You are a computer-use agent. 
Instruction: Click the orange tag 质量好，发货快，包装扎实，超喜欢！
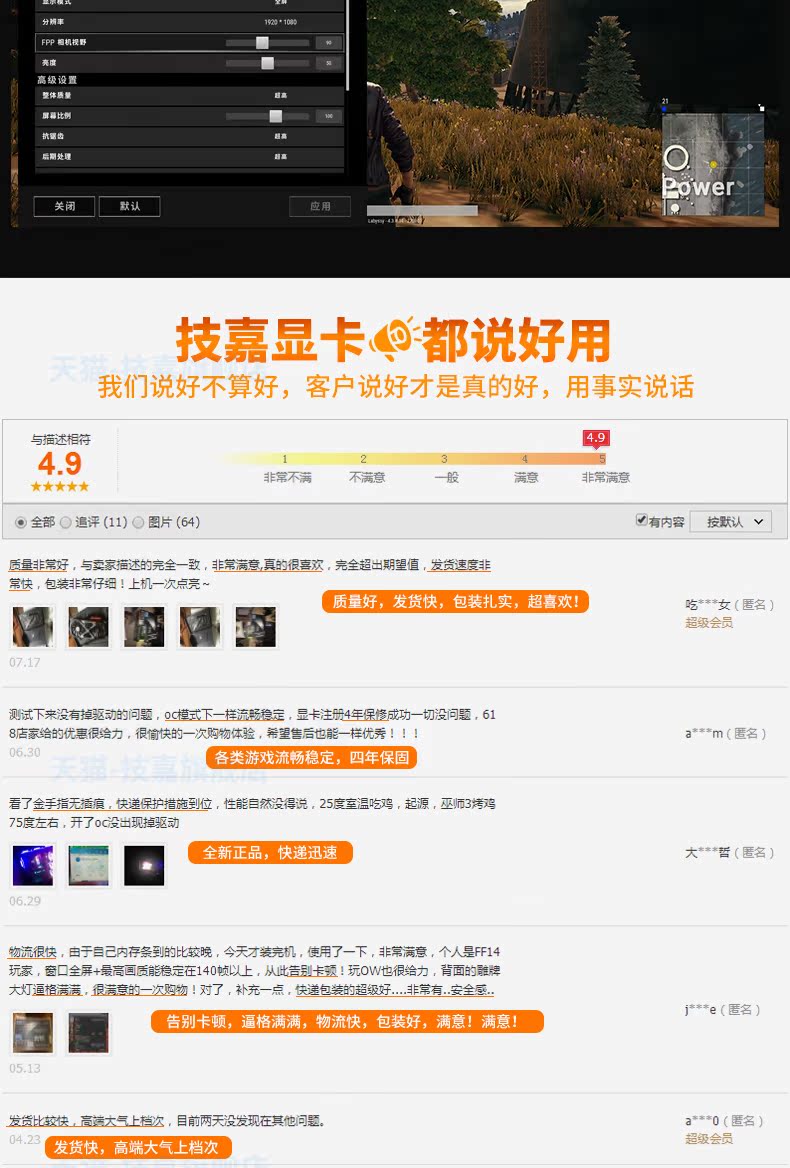coord(455,602)
